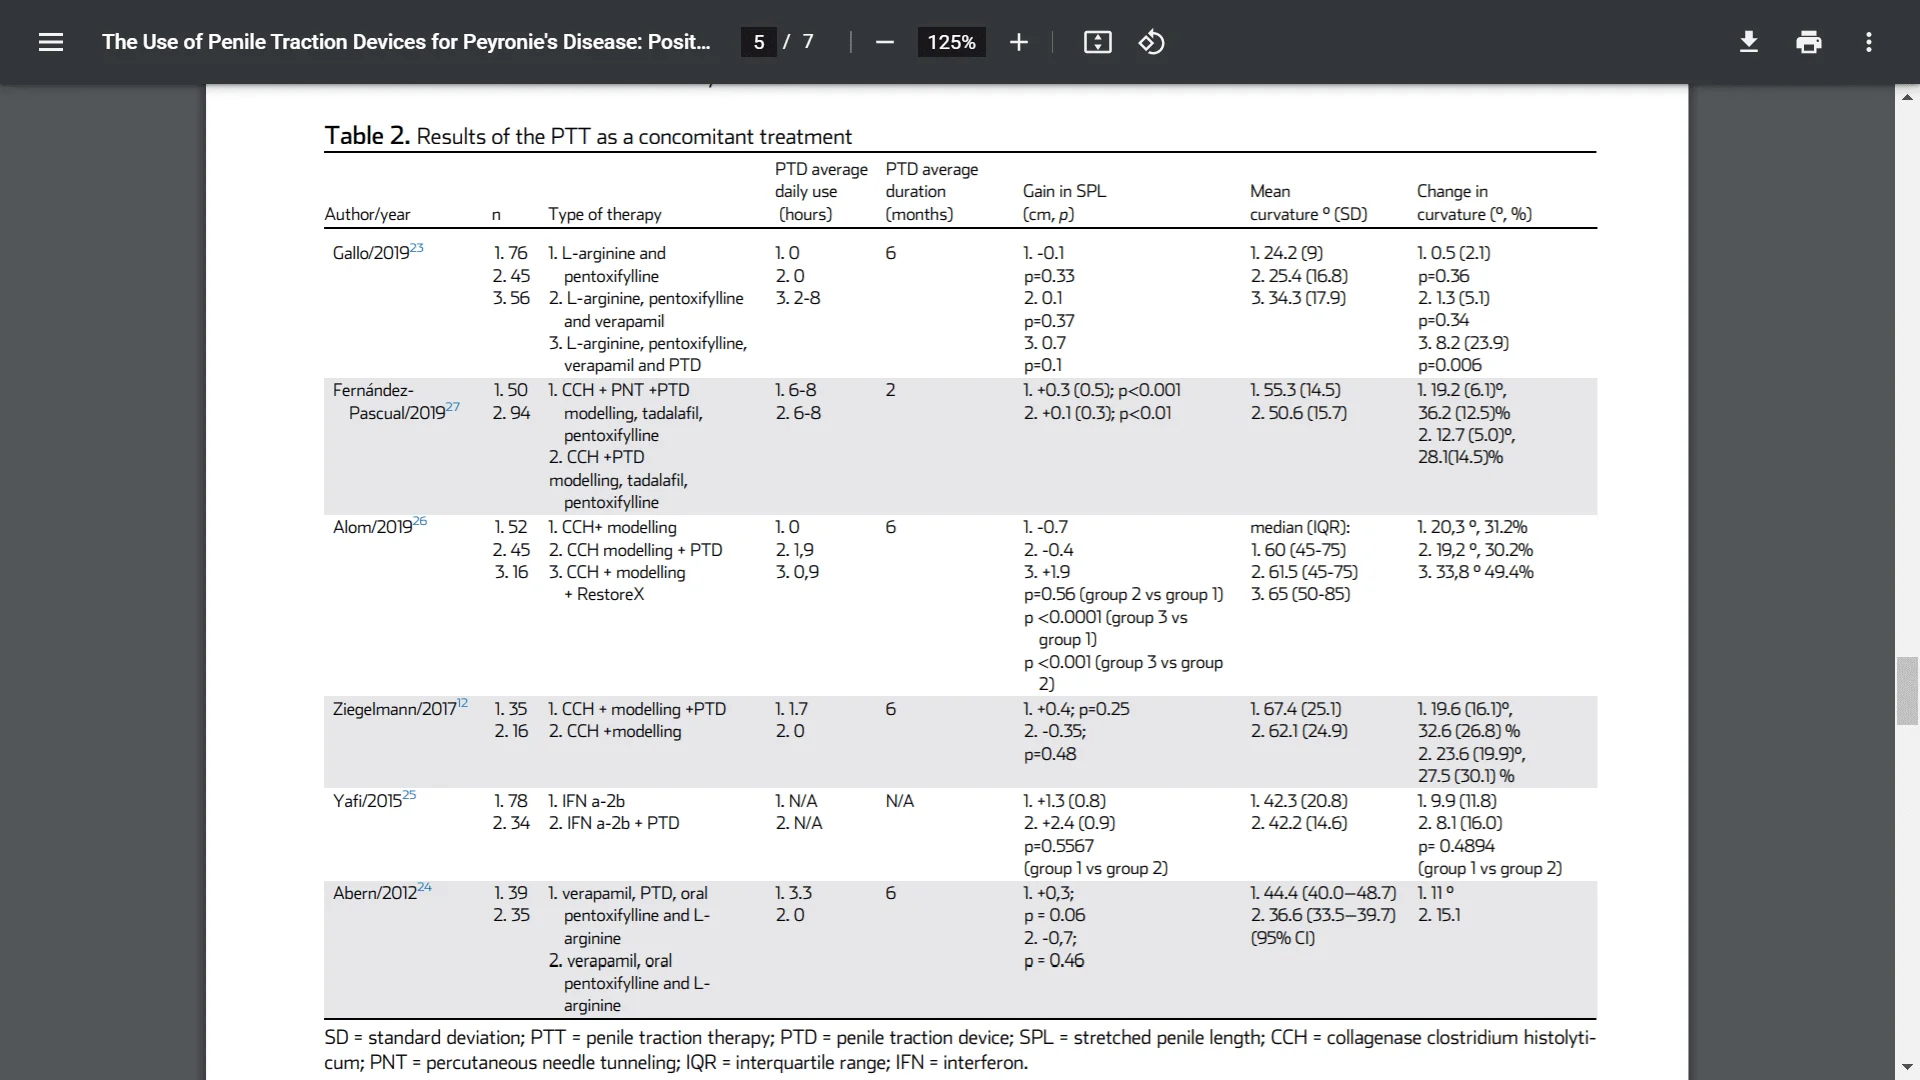The height and width of the screenshot is (1080, 1920).
Task: Click the 'Ziegelmann/2017' author cell
Action: pyautogui.click(x=395, y=709)
